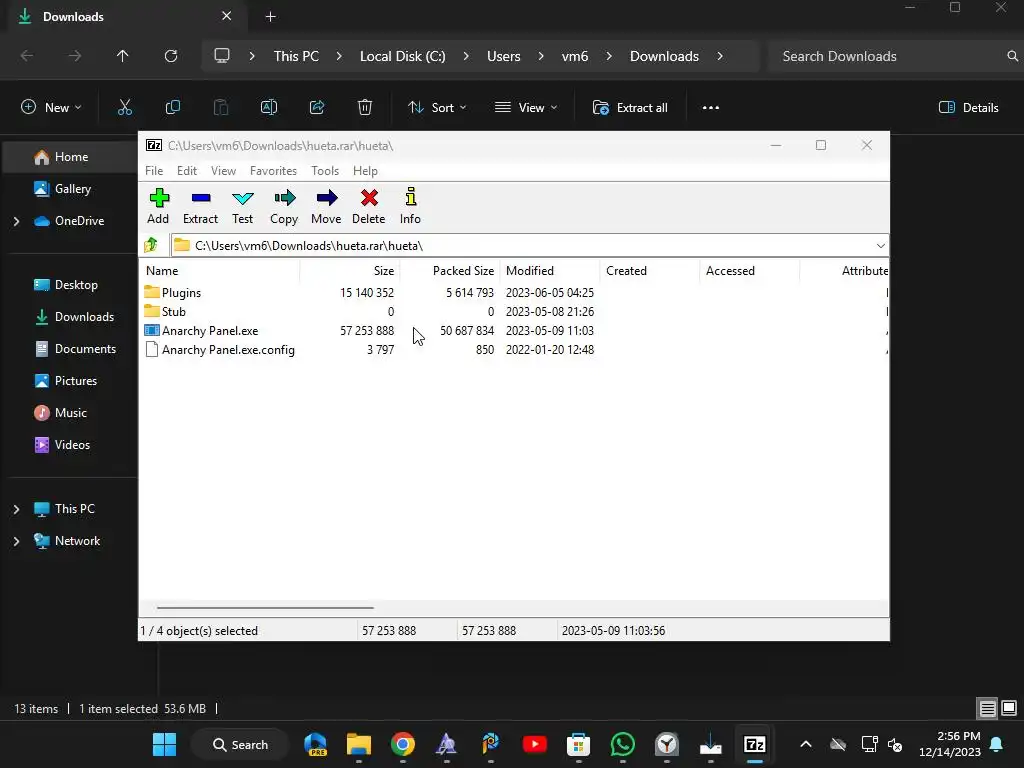Click the Paste icon in Explorer toolbar
Viewport: 1024px width, 768px height.
pos(221,107)
